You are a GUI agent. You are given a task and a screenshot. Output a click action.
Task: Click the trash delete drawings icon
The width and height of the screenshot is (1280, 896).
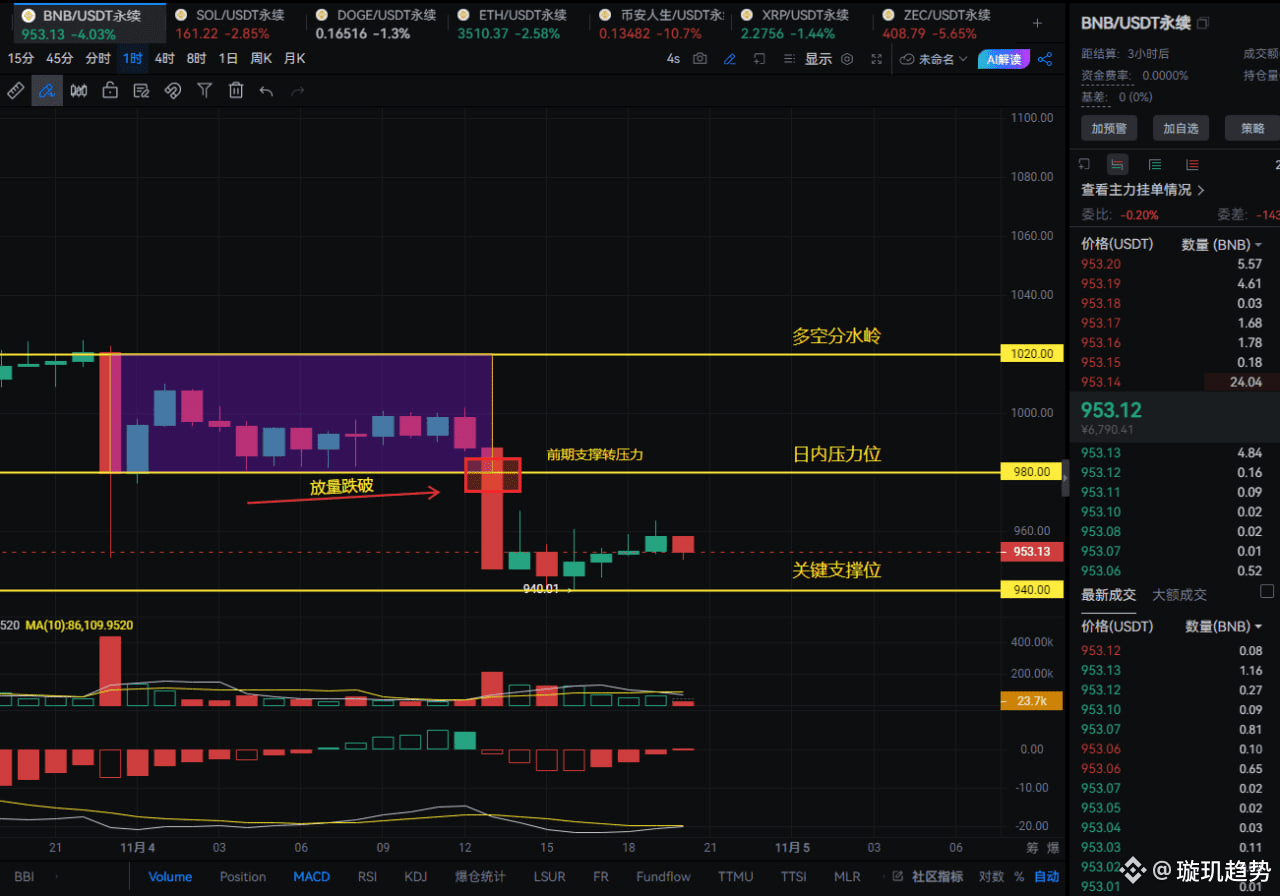236,91
